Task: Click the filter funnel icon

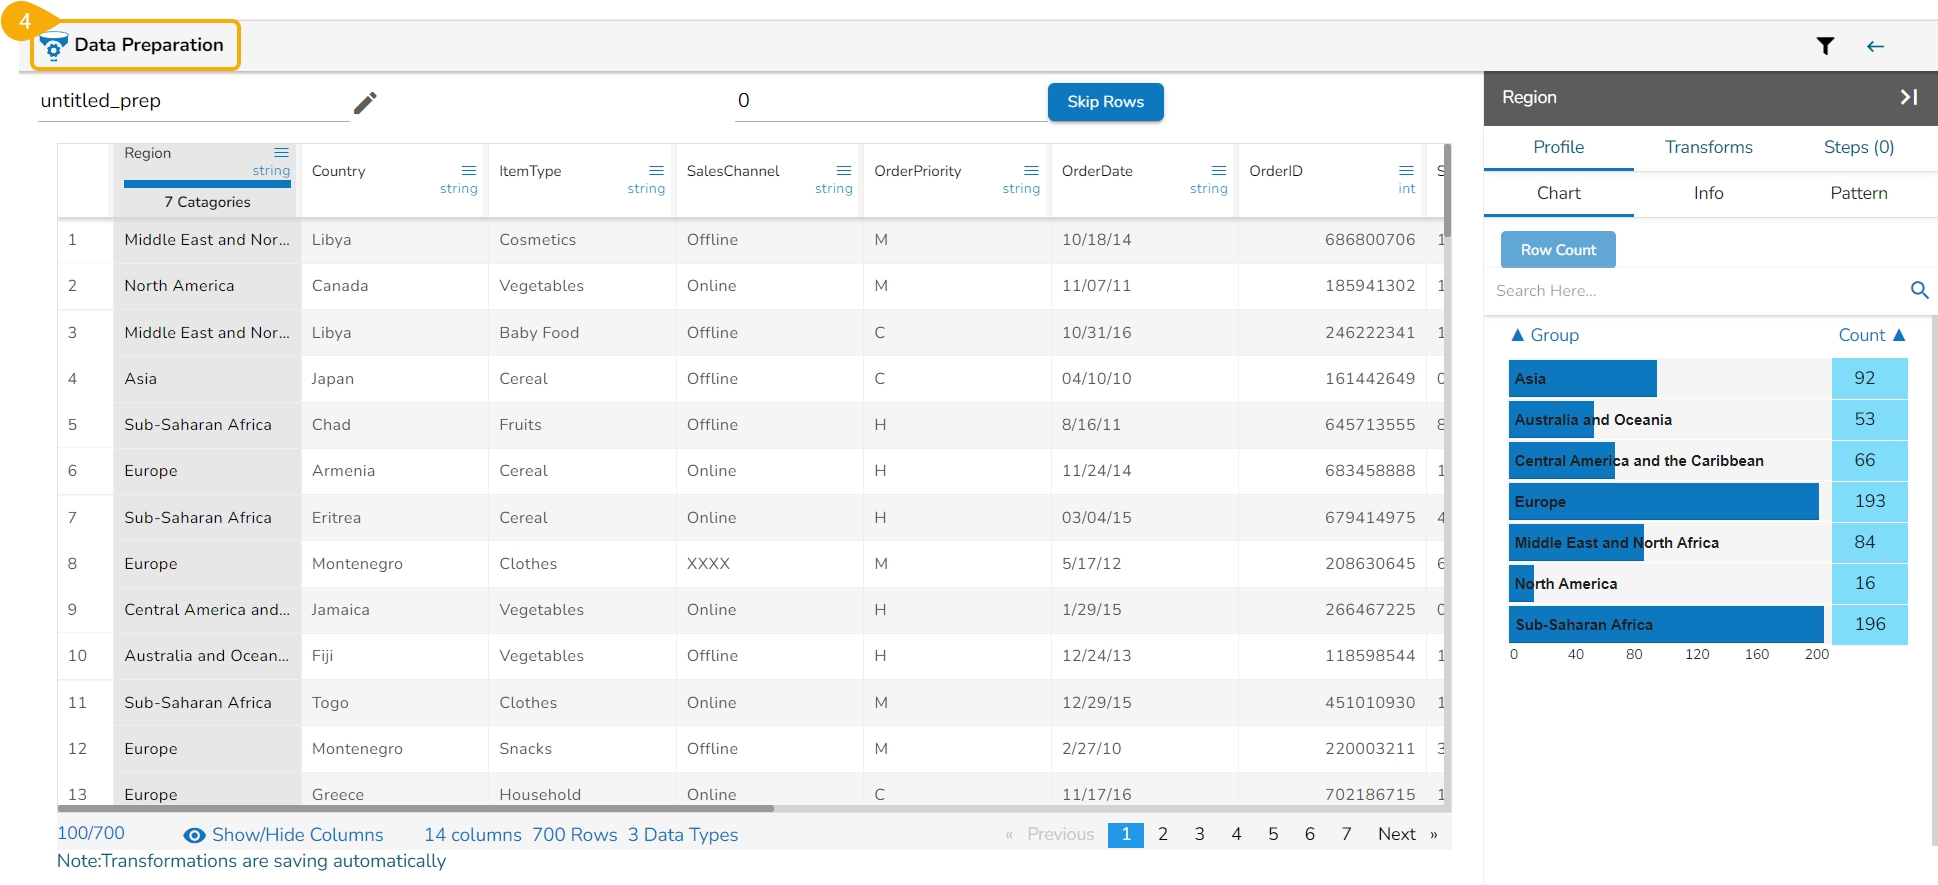Action: pyautogui.click(x=1825, y=46)
